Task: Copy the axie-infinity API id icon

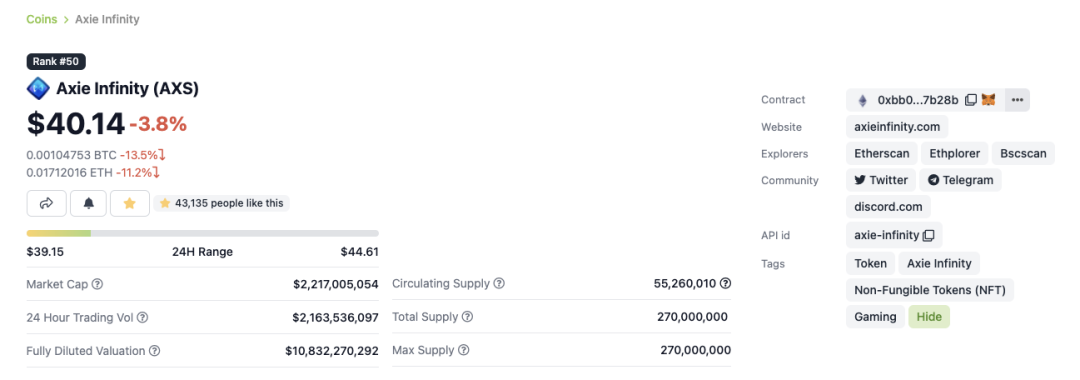Action: [928, 235]
